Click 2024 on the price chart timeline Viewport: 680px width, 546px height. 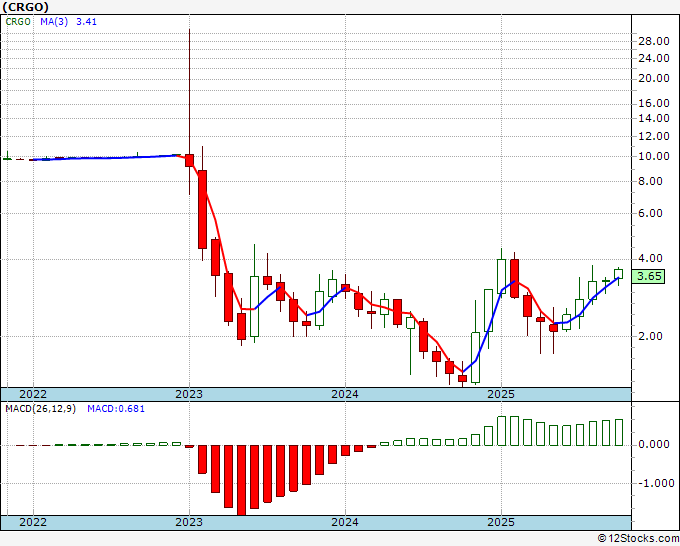345,394
